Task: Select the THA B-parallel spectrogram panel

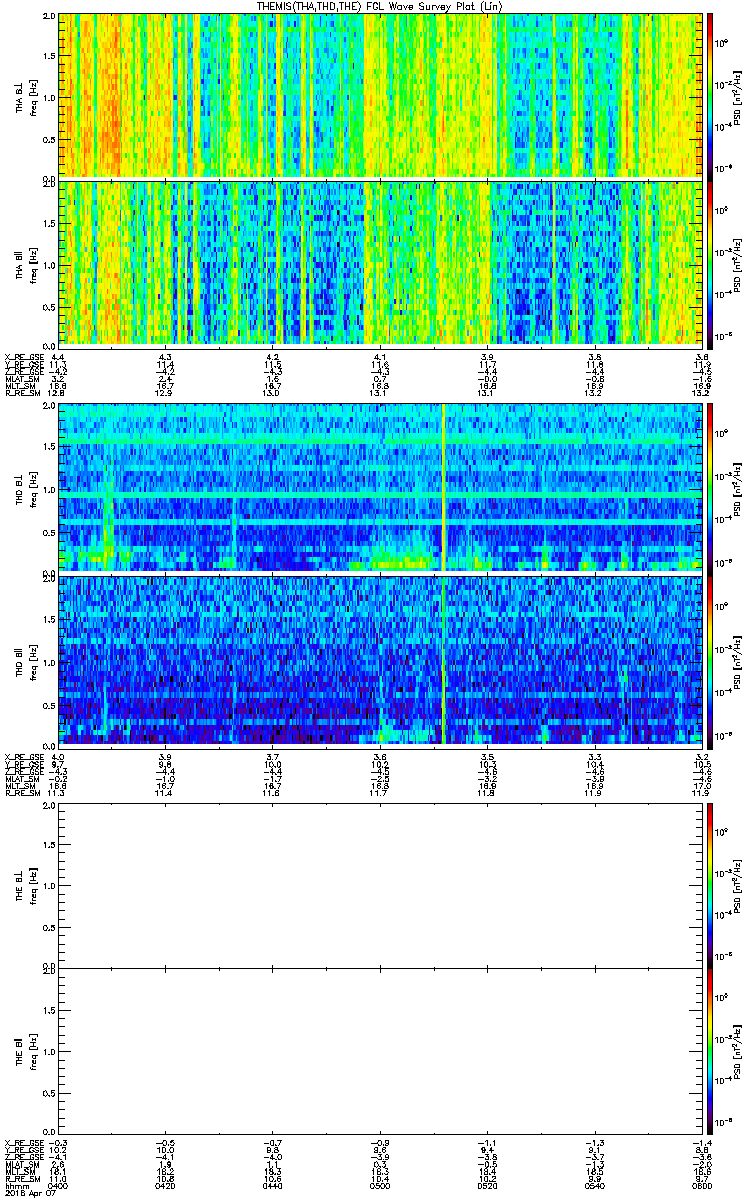Action: pyautogui.click(x=380, y=263)
